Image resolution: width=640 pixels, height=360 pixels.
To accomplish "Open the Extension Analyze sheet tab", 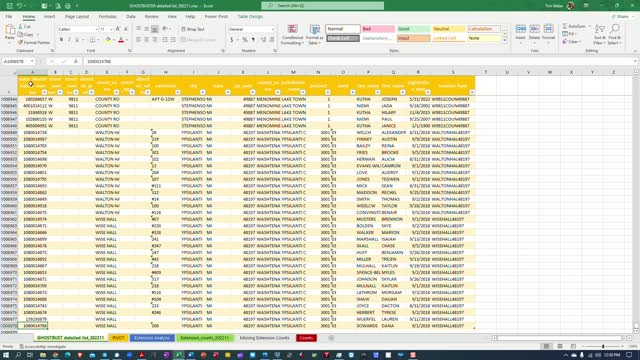I will 152,338.
